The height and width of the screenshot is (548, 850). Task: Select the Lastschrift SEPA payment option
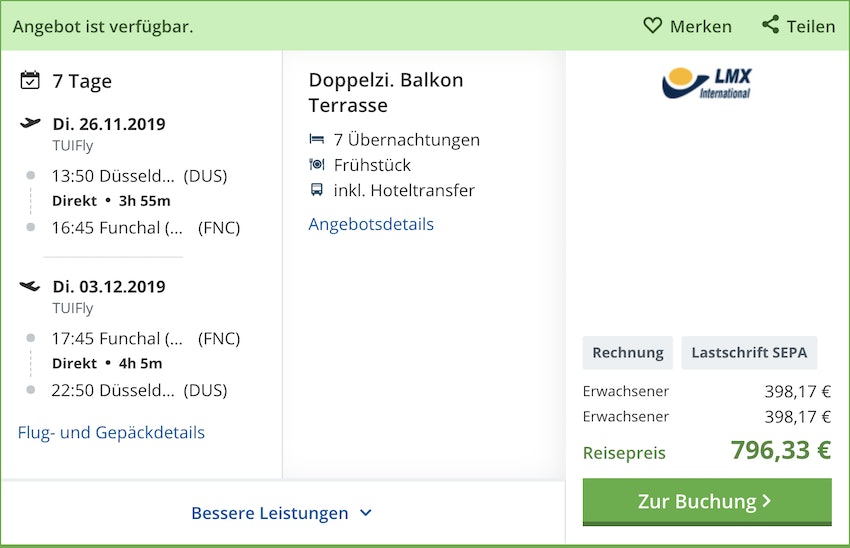[749, 352]
